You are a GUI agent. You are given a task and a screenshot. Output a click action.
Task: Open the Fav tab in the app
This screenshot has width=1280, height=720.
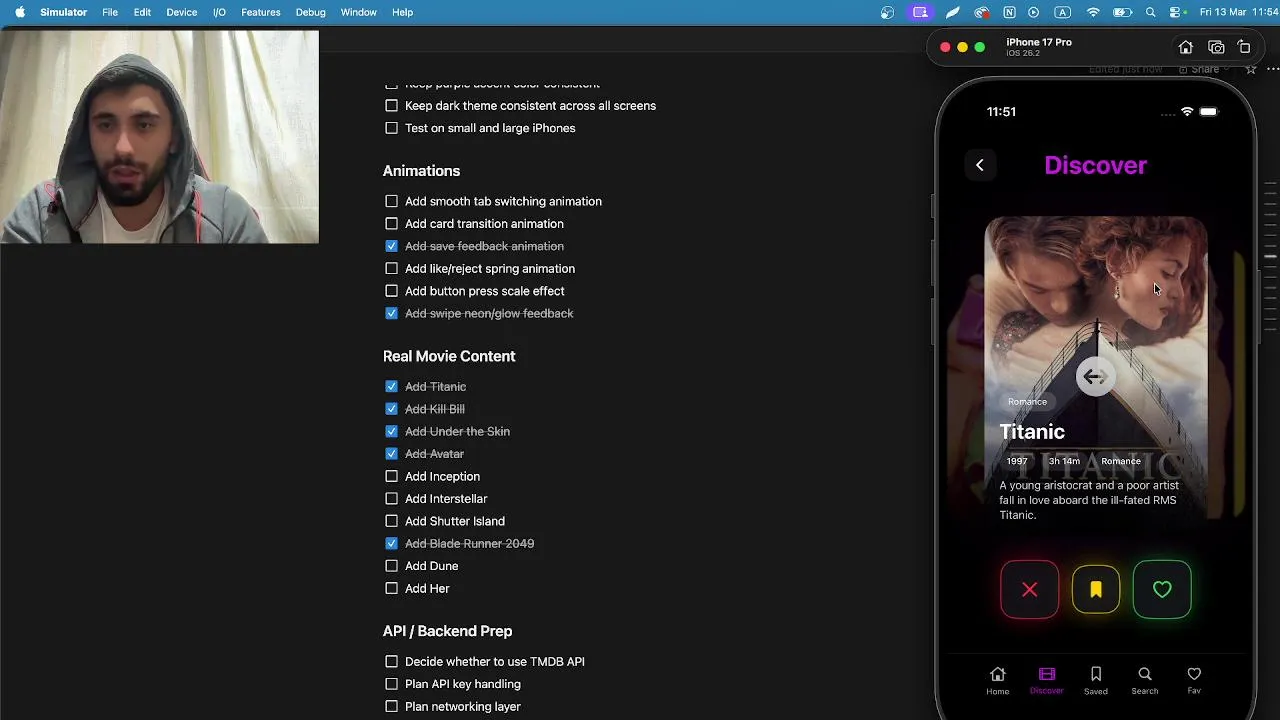(x=1194, y=680)
